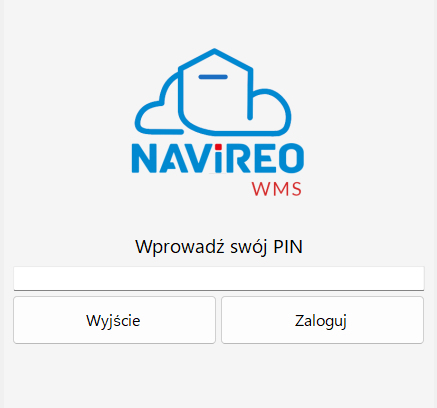Viewport: 437px width, 408px height.
Task: Click the "Wprowadź swój PIN" label
Action: pos(219,247)
